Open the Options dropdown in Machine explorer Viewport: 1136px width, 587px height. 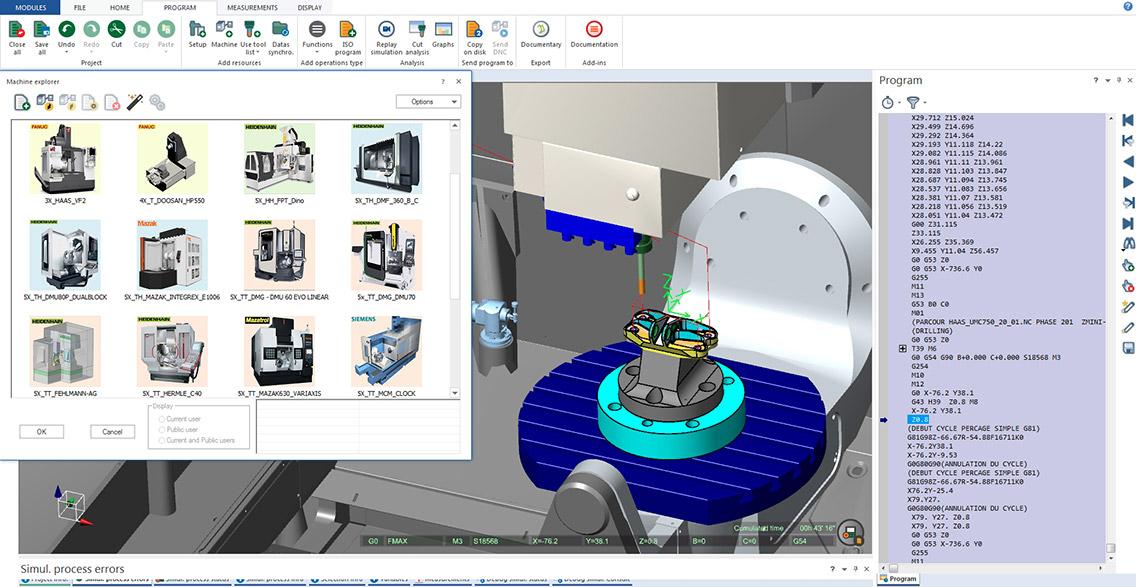[428, 101]
